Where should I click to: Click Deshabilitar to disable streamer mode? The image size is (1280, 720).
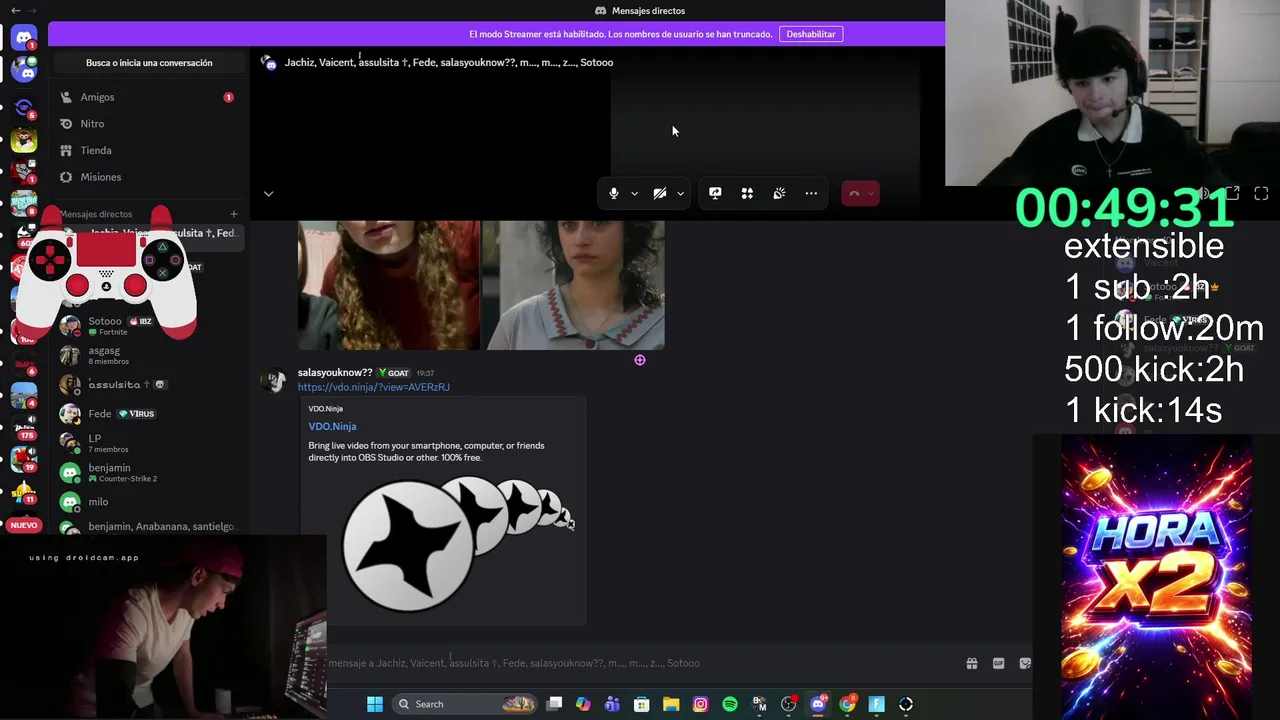click(x=811, y=34)
